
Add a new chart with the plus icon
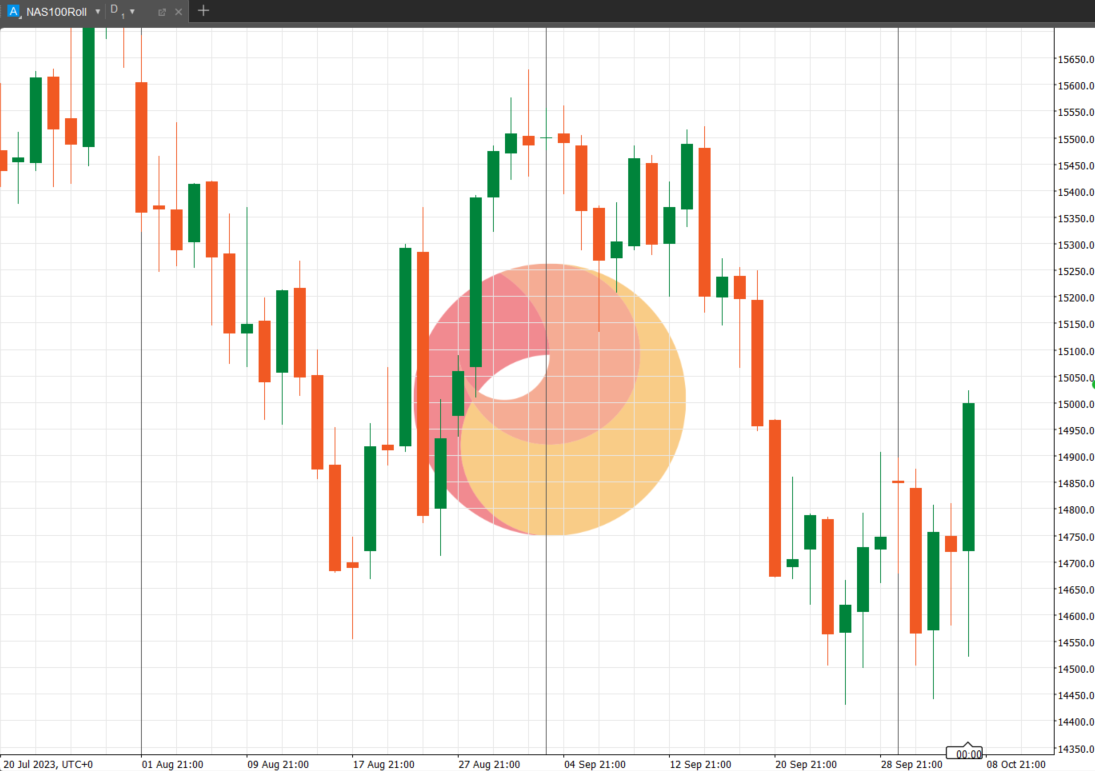203,10
